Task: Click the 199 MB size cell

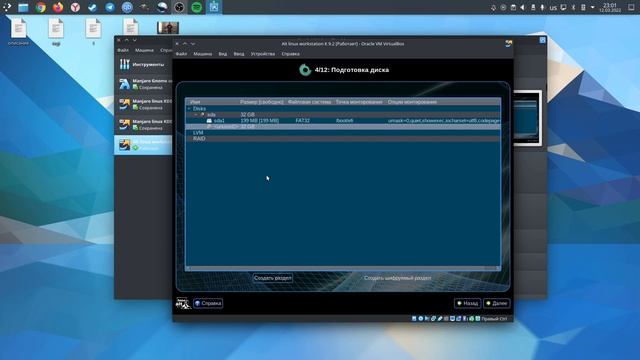Action: [260, 121]
